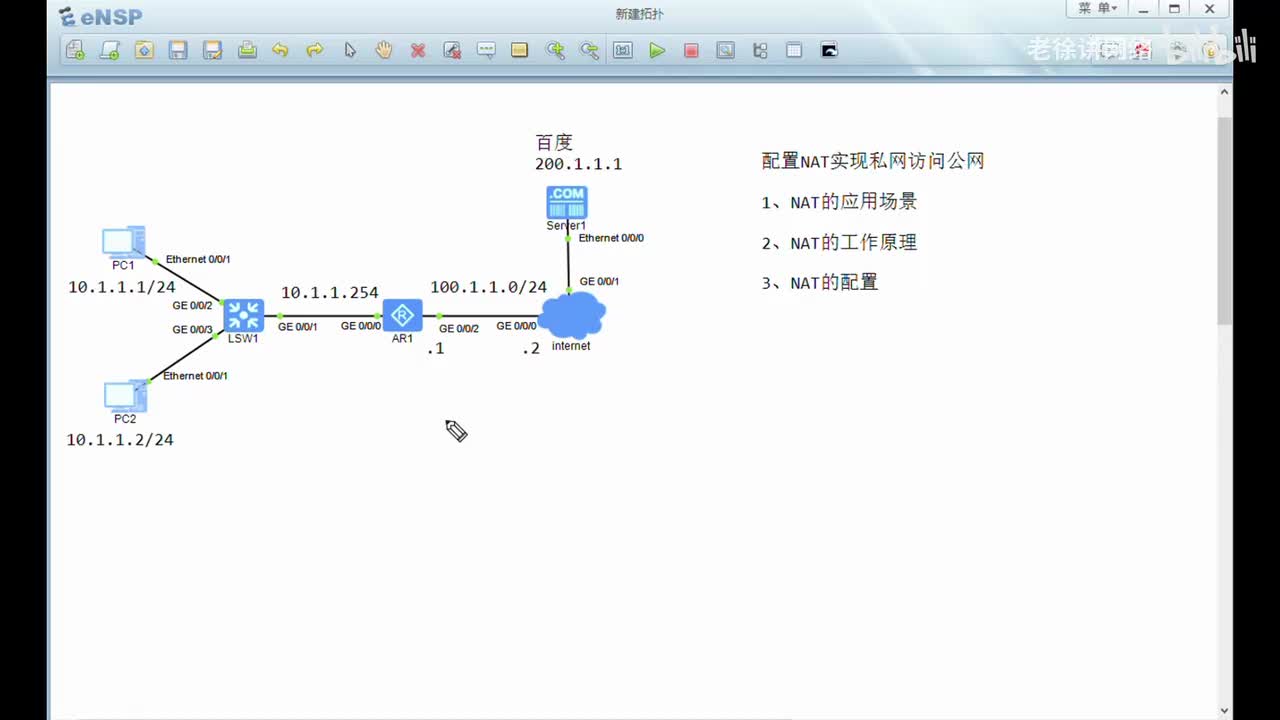Redo the last undone action
This screenshot has height=720, width=1280.
314,50
